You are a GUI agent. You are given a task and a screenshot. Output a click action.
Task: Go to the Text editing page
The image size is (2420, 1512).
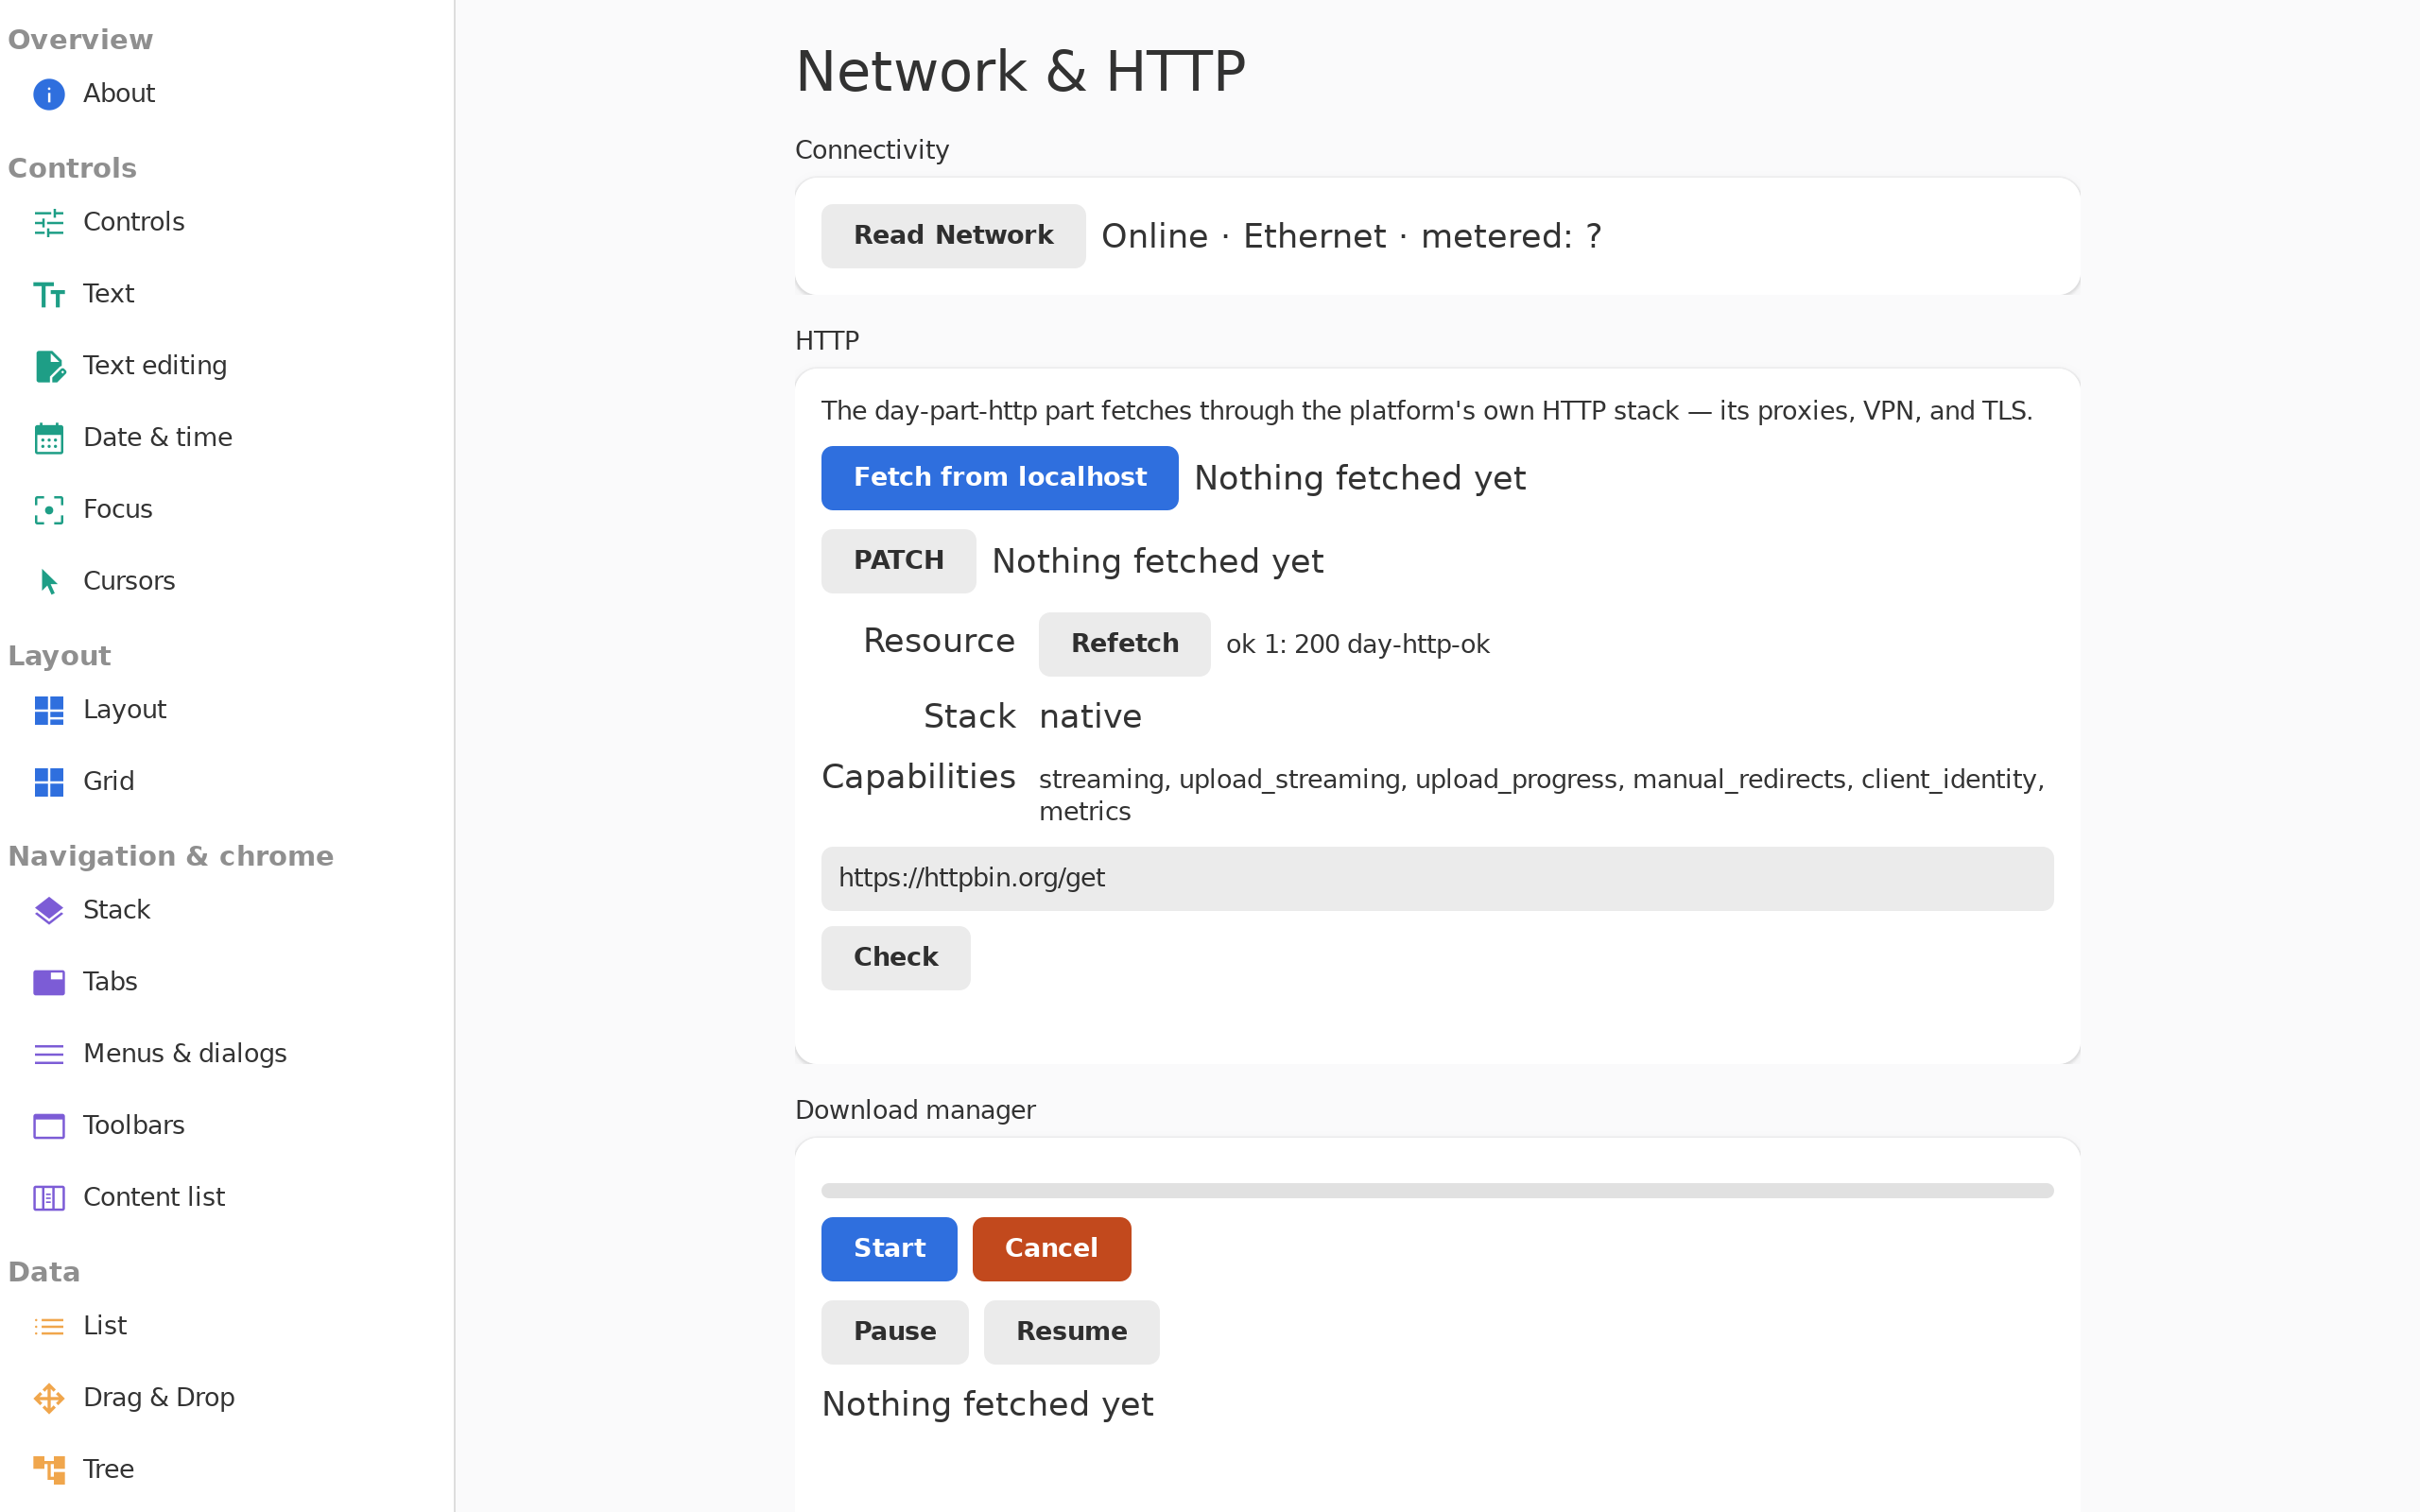coord(155,366)
